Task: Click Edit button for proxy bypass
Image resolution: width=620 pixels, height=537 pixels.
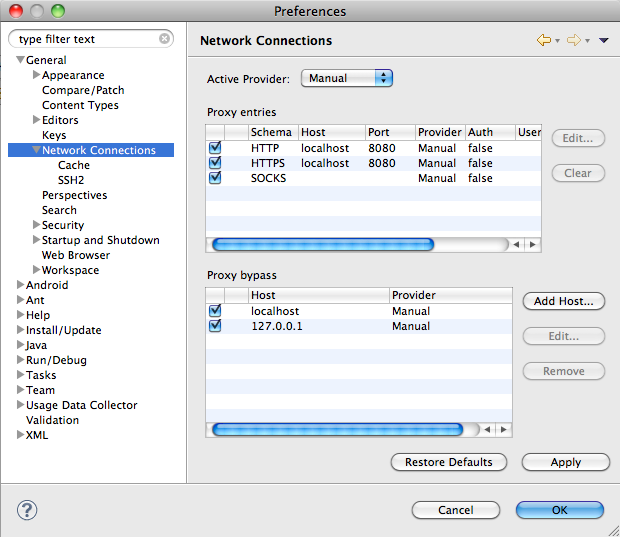Action: click(x=564, y=336)
